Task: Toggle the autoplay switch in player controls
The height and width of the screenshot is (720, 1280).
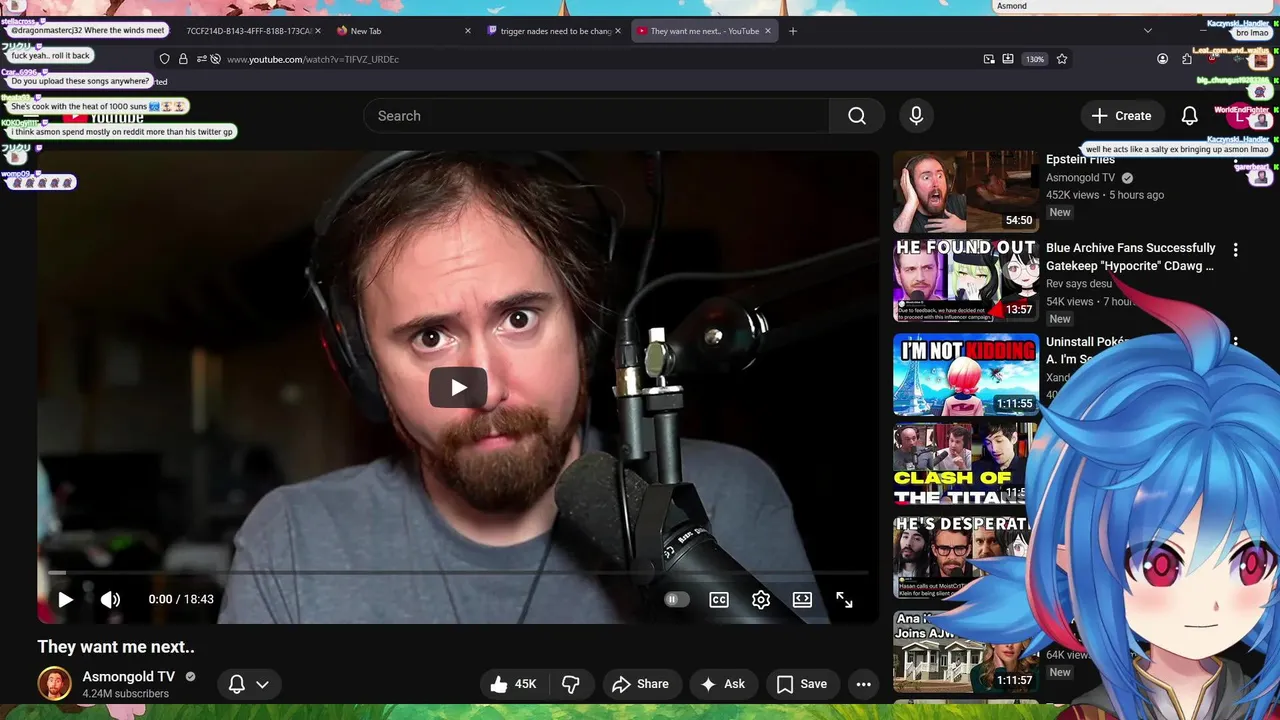Action: (677, 599)
